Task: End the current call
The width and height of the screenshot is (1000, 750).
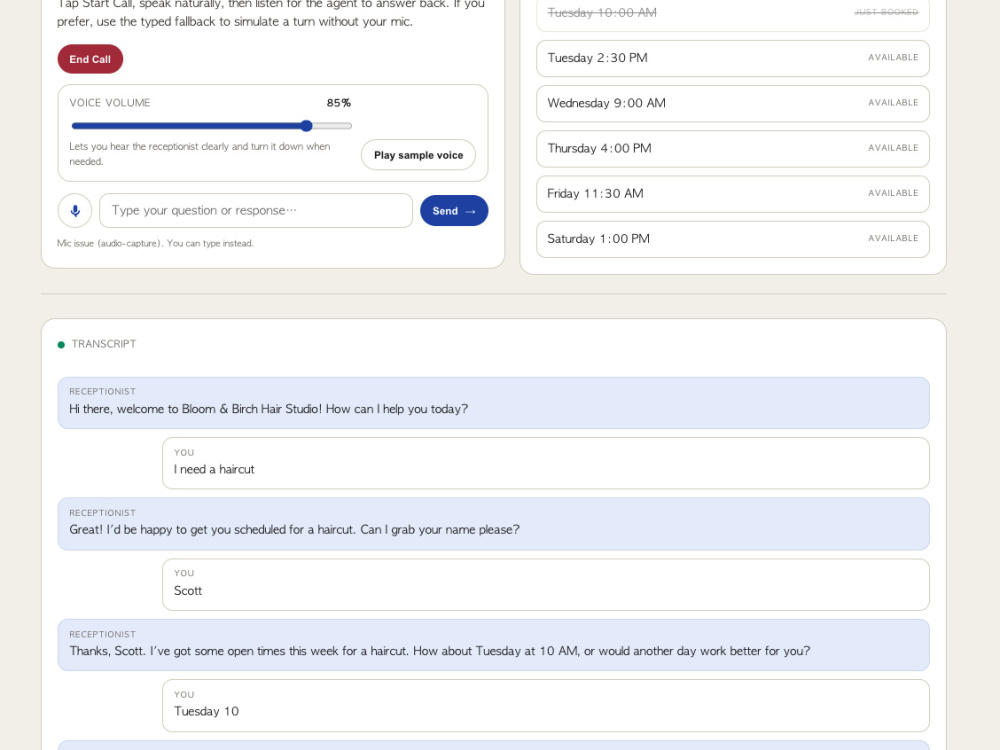Action: point(90,59)
